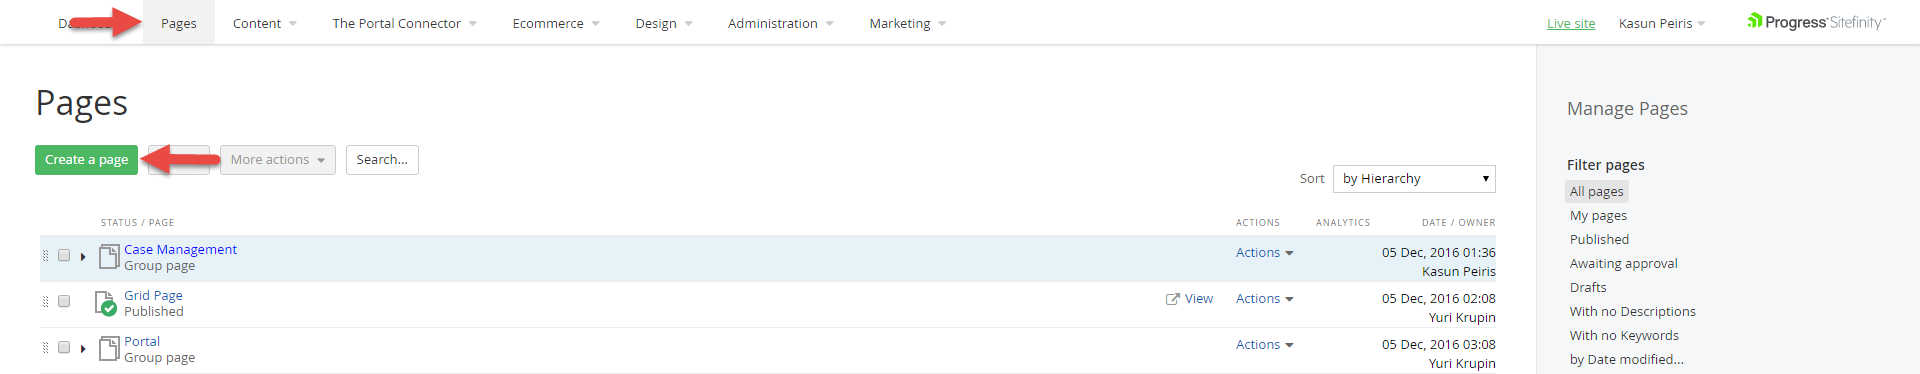This screenshot has height=374, width=1920.
Task: Open Actions menu for Case Management
Action: click(1264, 253)
